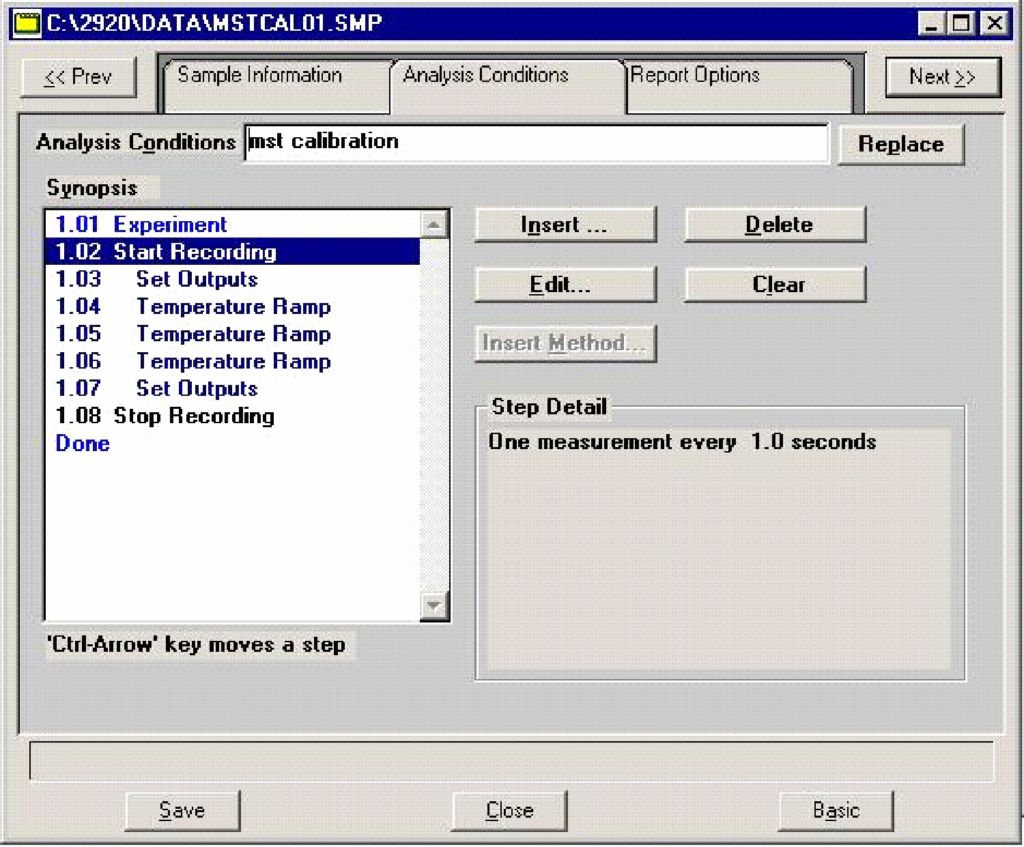Delete the selected synopsis step
Screen dimensions: 1024x847
point(775,225)
